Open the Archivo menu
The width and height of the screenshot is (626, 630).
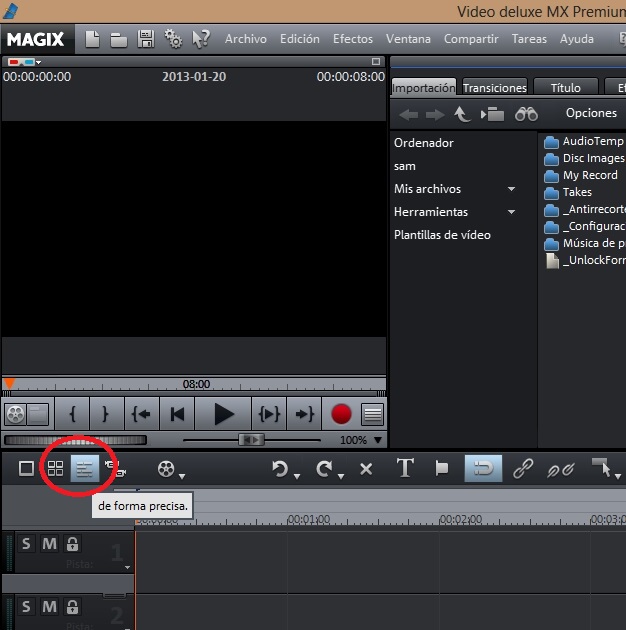[x=245, y=39]
